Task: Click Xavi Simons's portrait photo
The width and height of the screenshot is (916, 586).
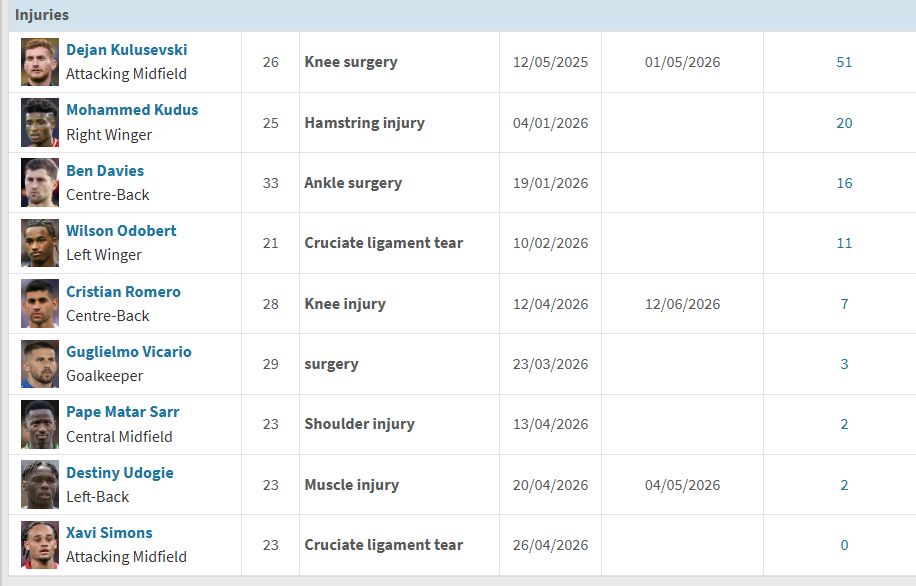Action: click(39, 544)
